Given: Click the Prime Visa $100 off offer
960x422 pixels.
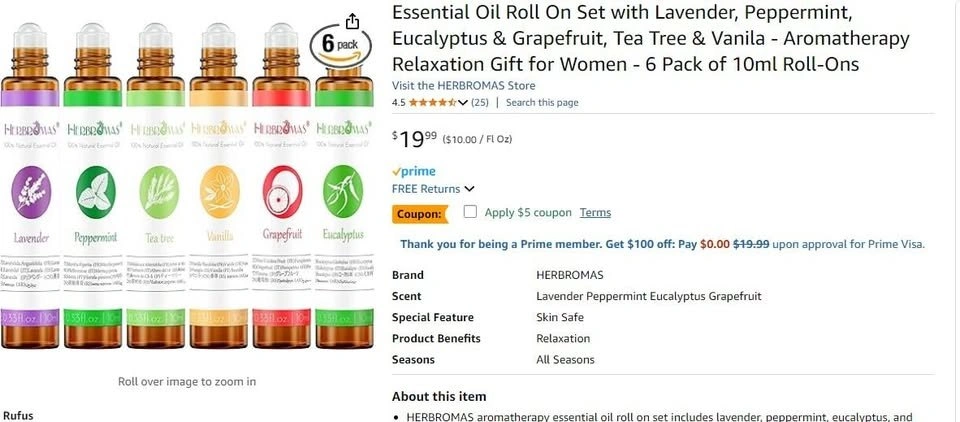Looking at the screenshot, I should coord(662,244).
